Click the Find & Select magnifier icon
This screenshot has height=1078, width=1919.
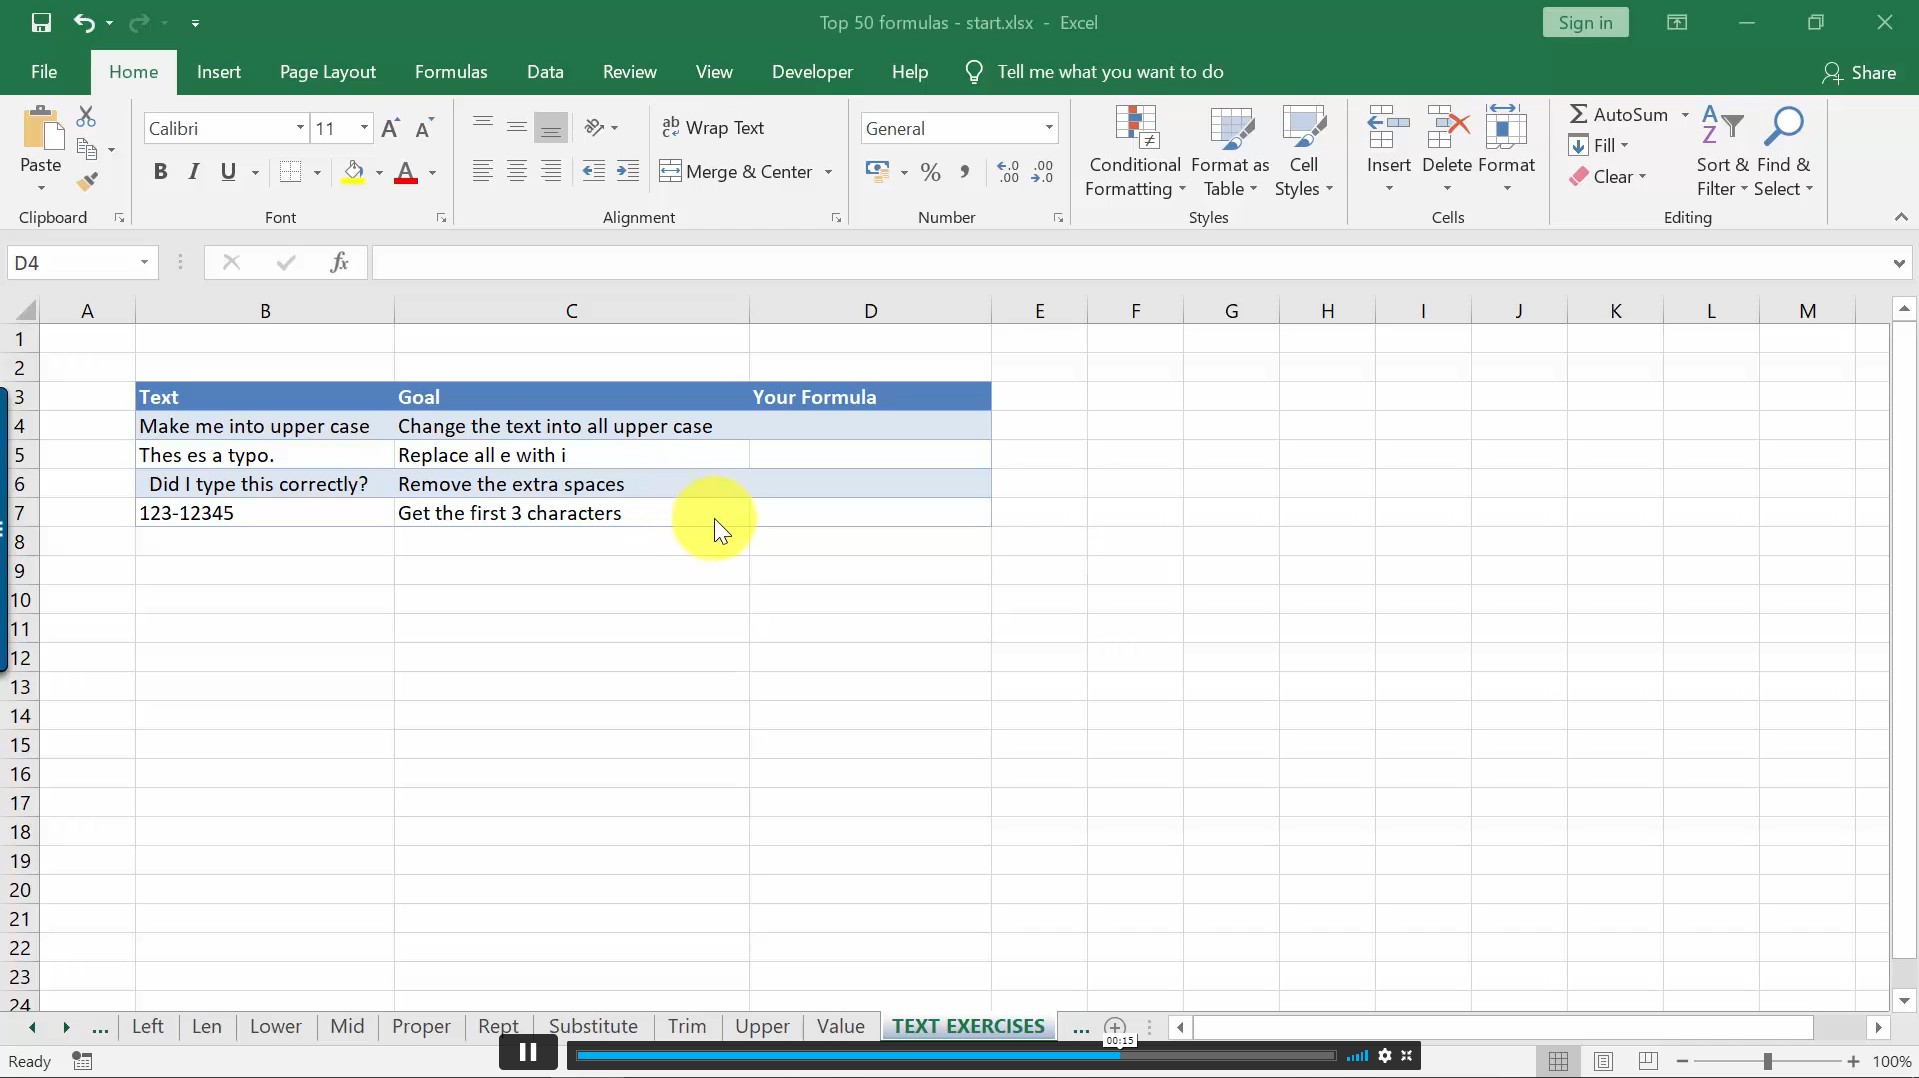1784,126
